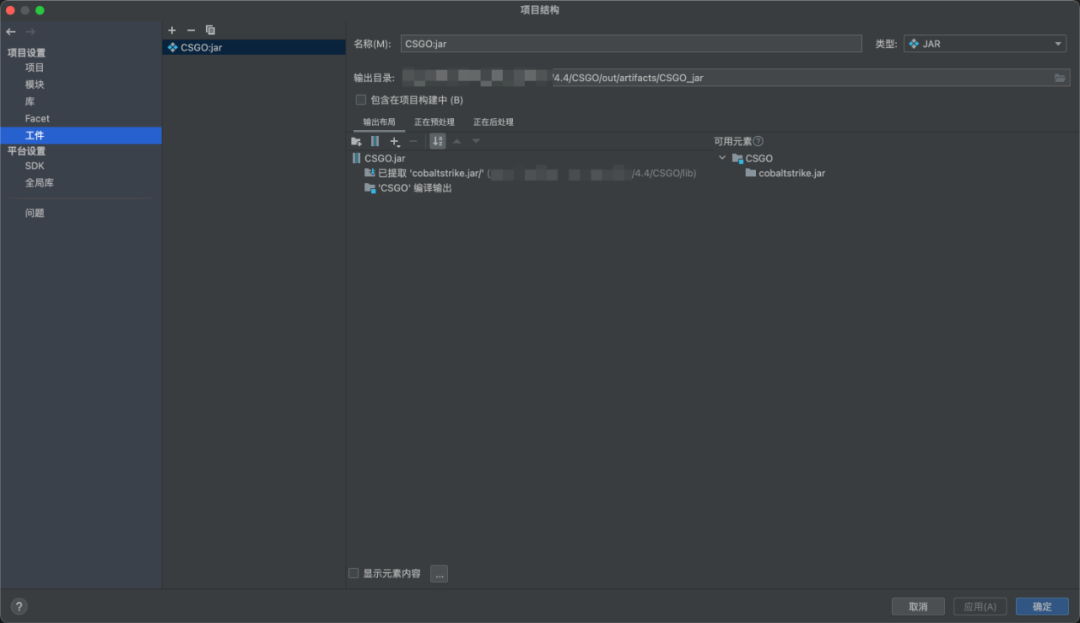Open ellipsis options button near show content
The height and width of the screenshot is (623, 1080).
click(x=439, y=574)
